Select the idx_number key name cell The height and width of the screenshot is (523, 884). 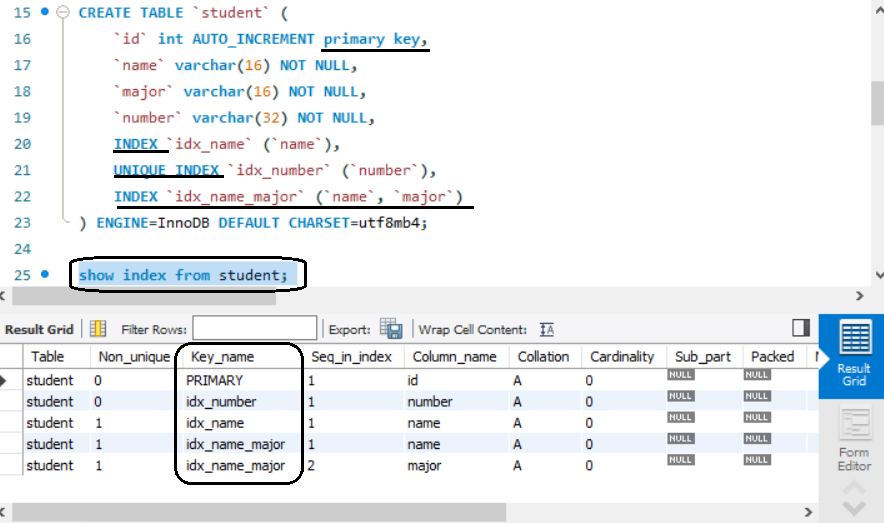pos(221,402)
